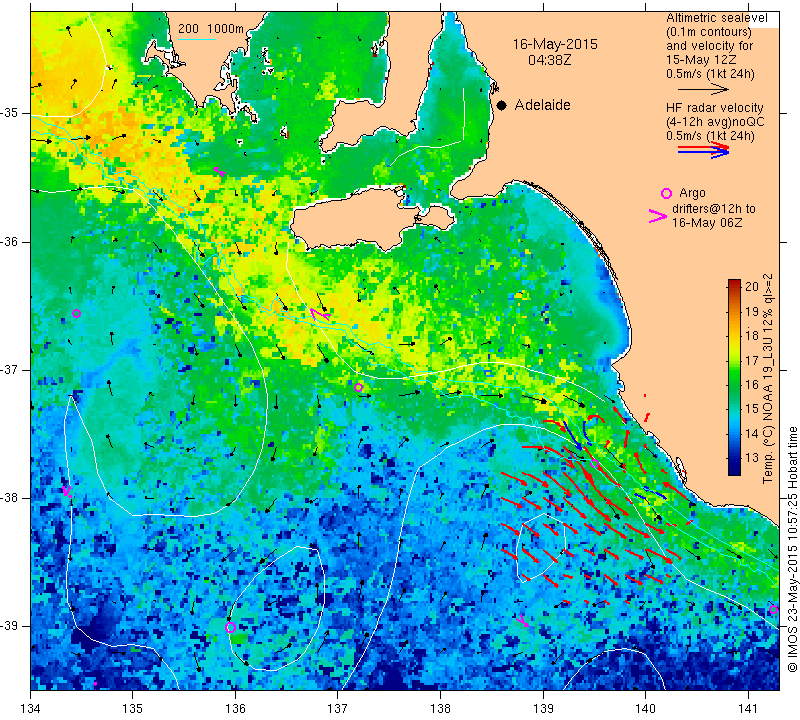Select the latitude axis label -35
Viewport: 800px width, 720px height.
(x=10, y=113)
